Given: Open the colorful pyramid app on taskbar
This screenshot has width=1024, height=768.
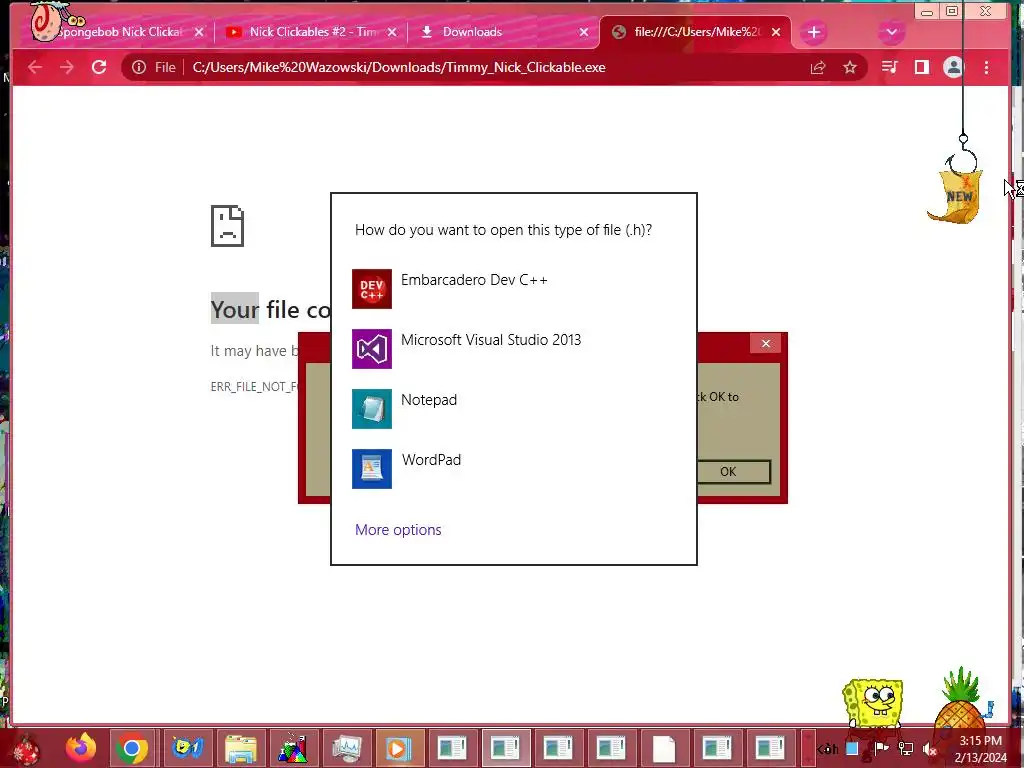Looking at the screenshot, I should point(293,748).
